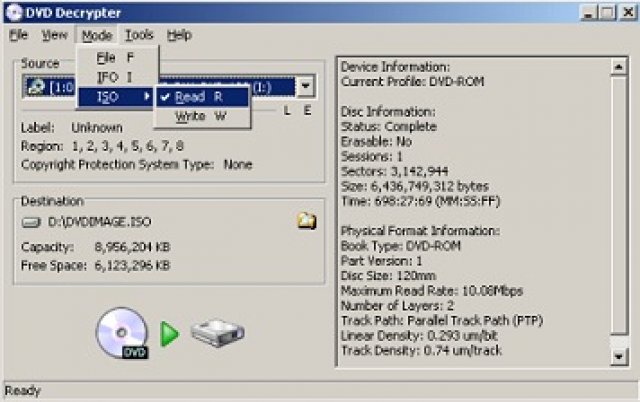Close the open Mode menu

coord(97,36)
